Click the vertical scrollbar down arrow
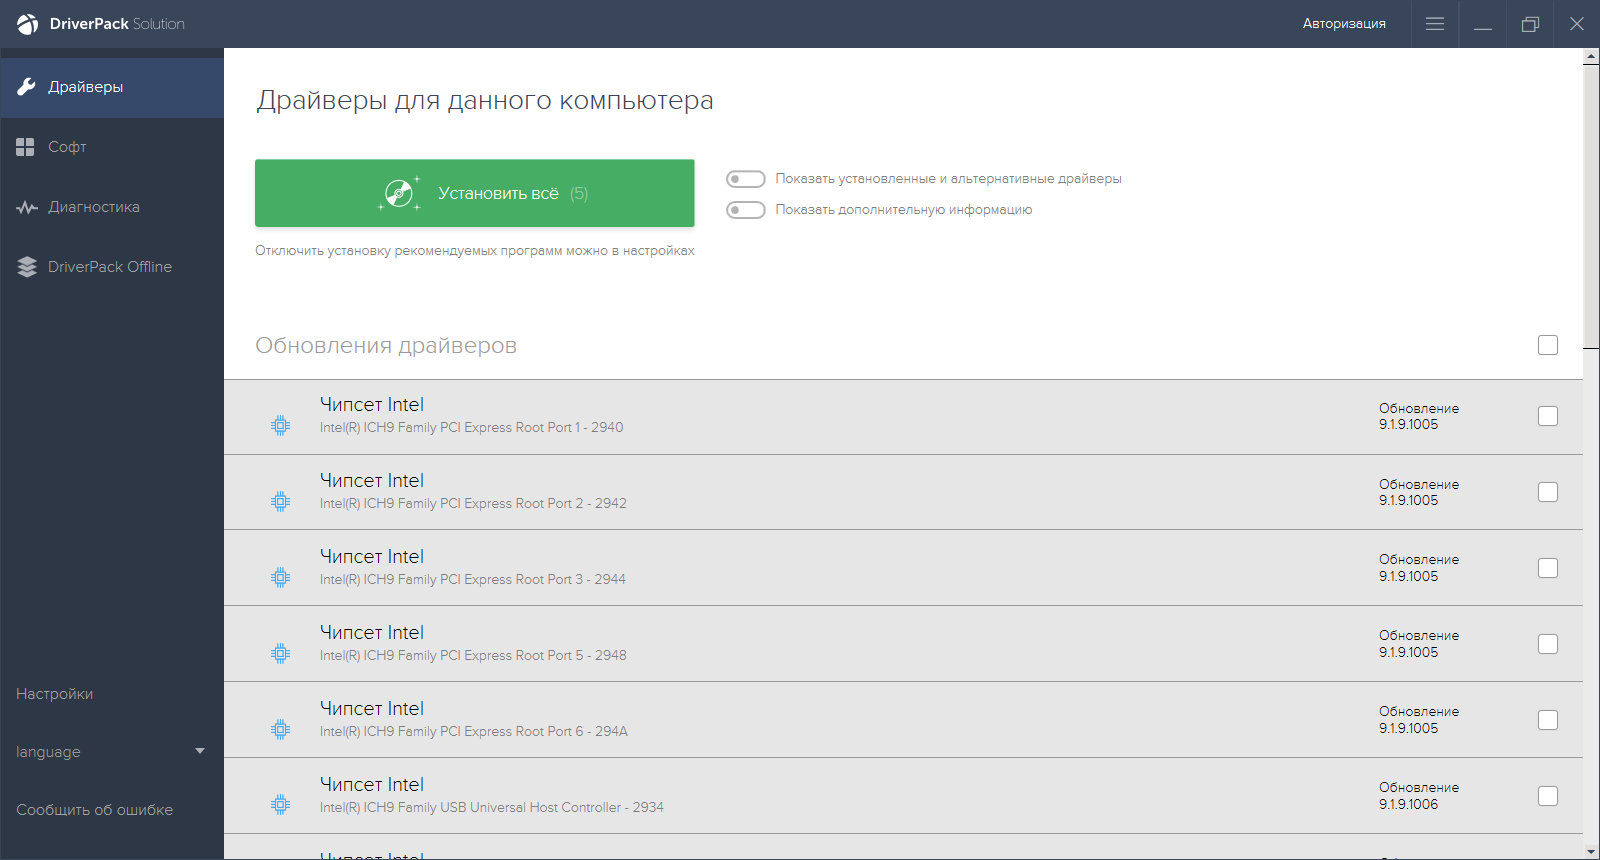The width and height of the screenshot is (1600, 860). [x=1591, y=851]
